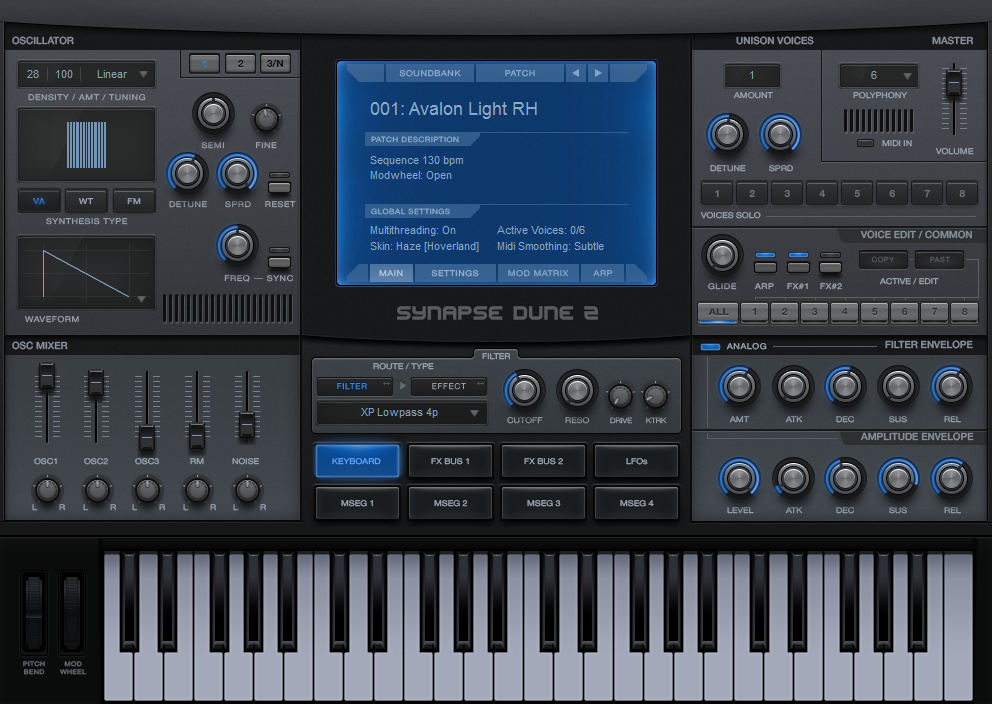Select WT synthesis type
The width and height of the screenshot is (992, 704).
pos(86,201)
